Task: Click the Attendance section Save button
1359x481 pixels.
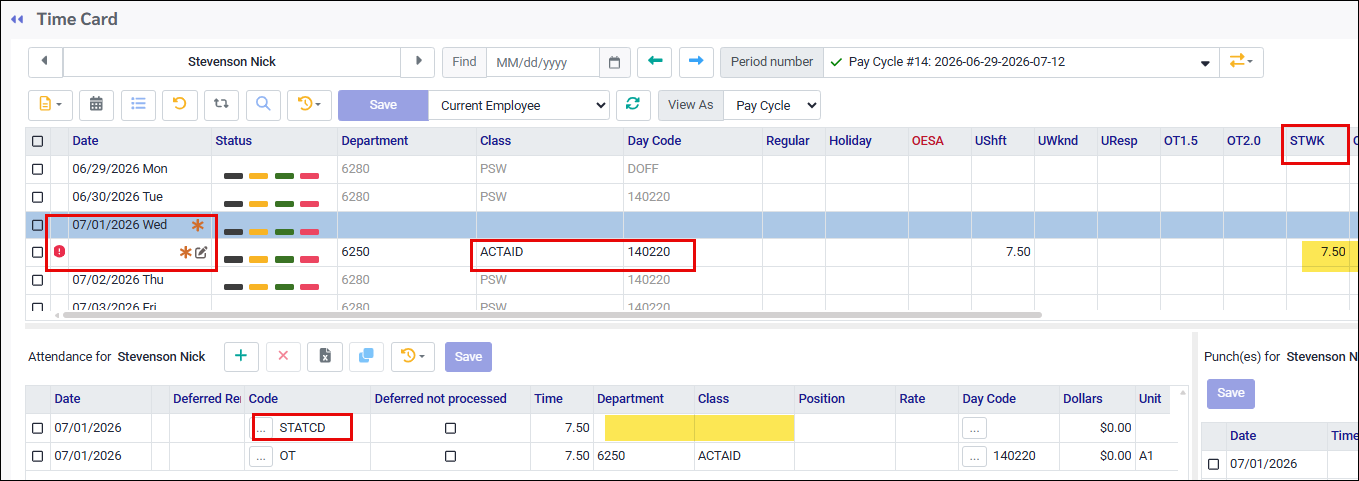Action: 468,356
